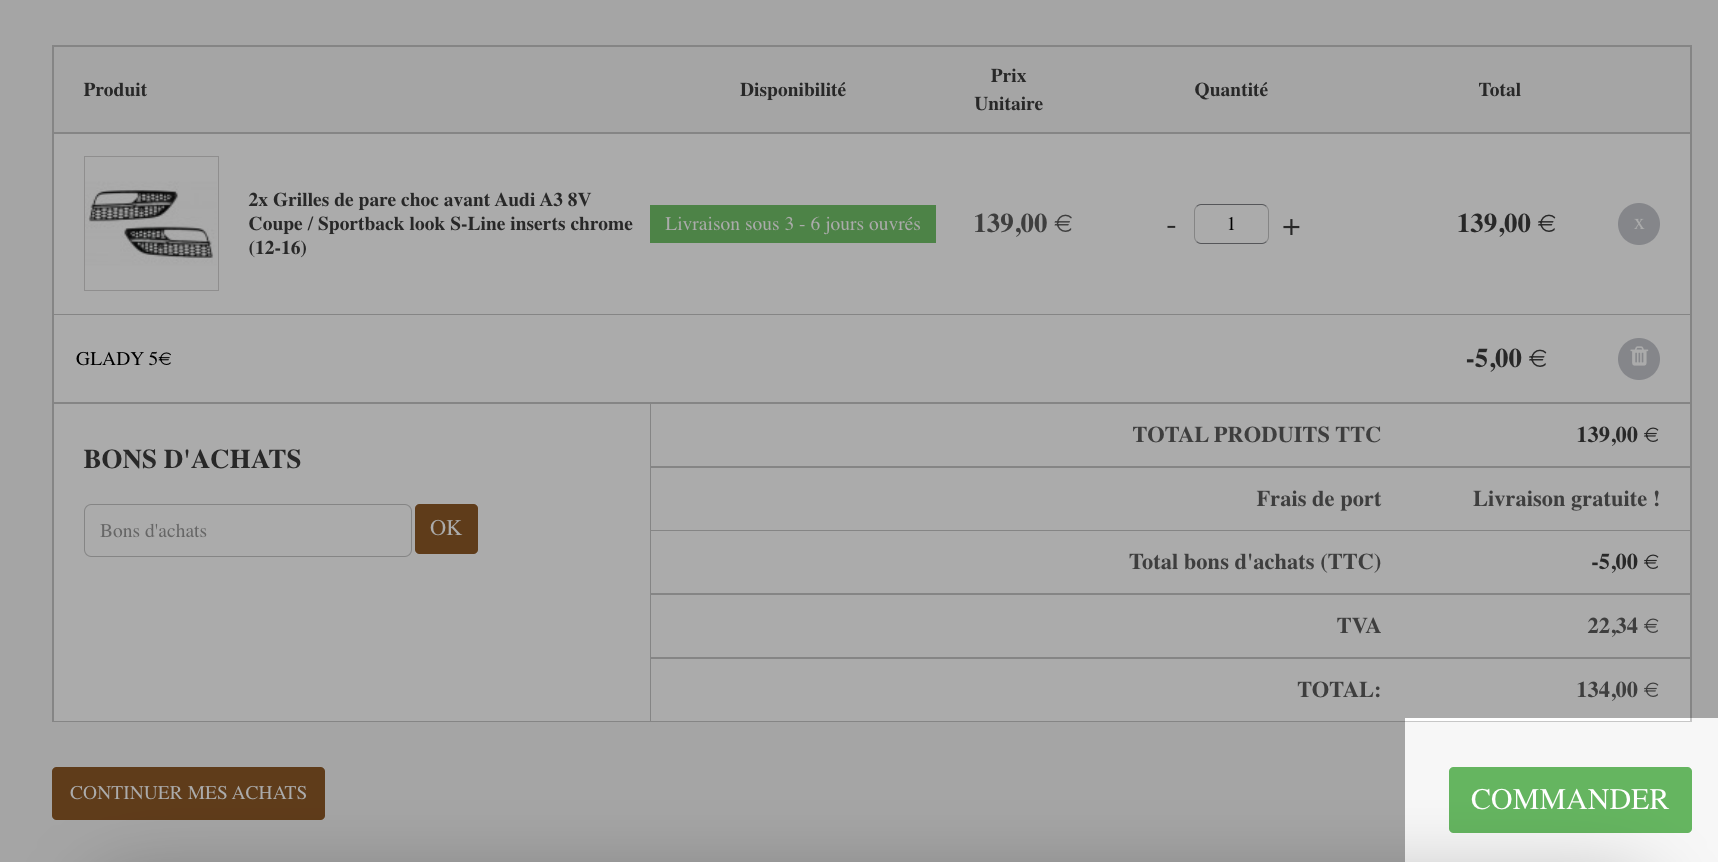
Task: Remove the Audi A3 grilles from cart
Action: 1638,224
